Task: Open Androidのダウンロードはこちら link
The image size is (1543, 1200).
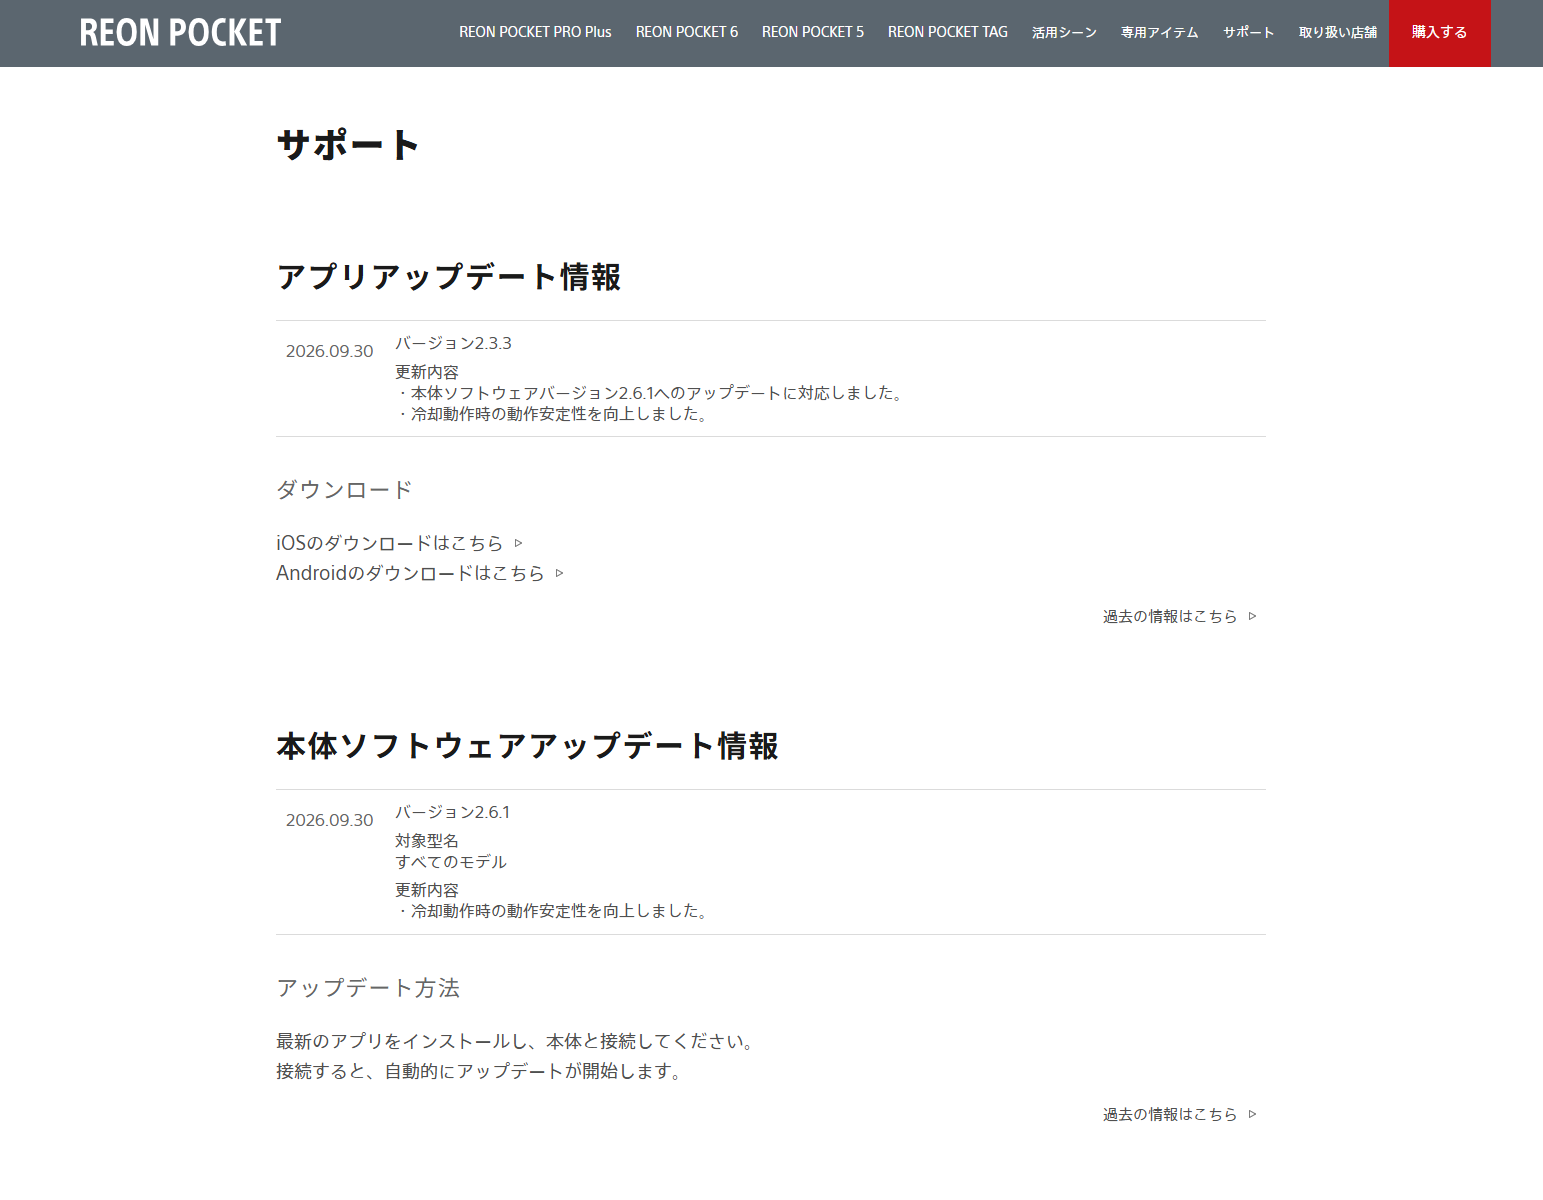Action: [x=410, y=573]
